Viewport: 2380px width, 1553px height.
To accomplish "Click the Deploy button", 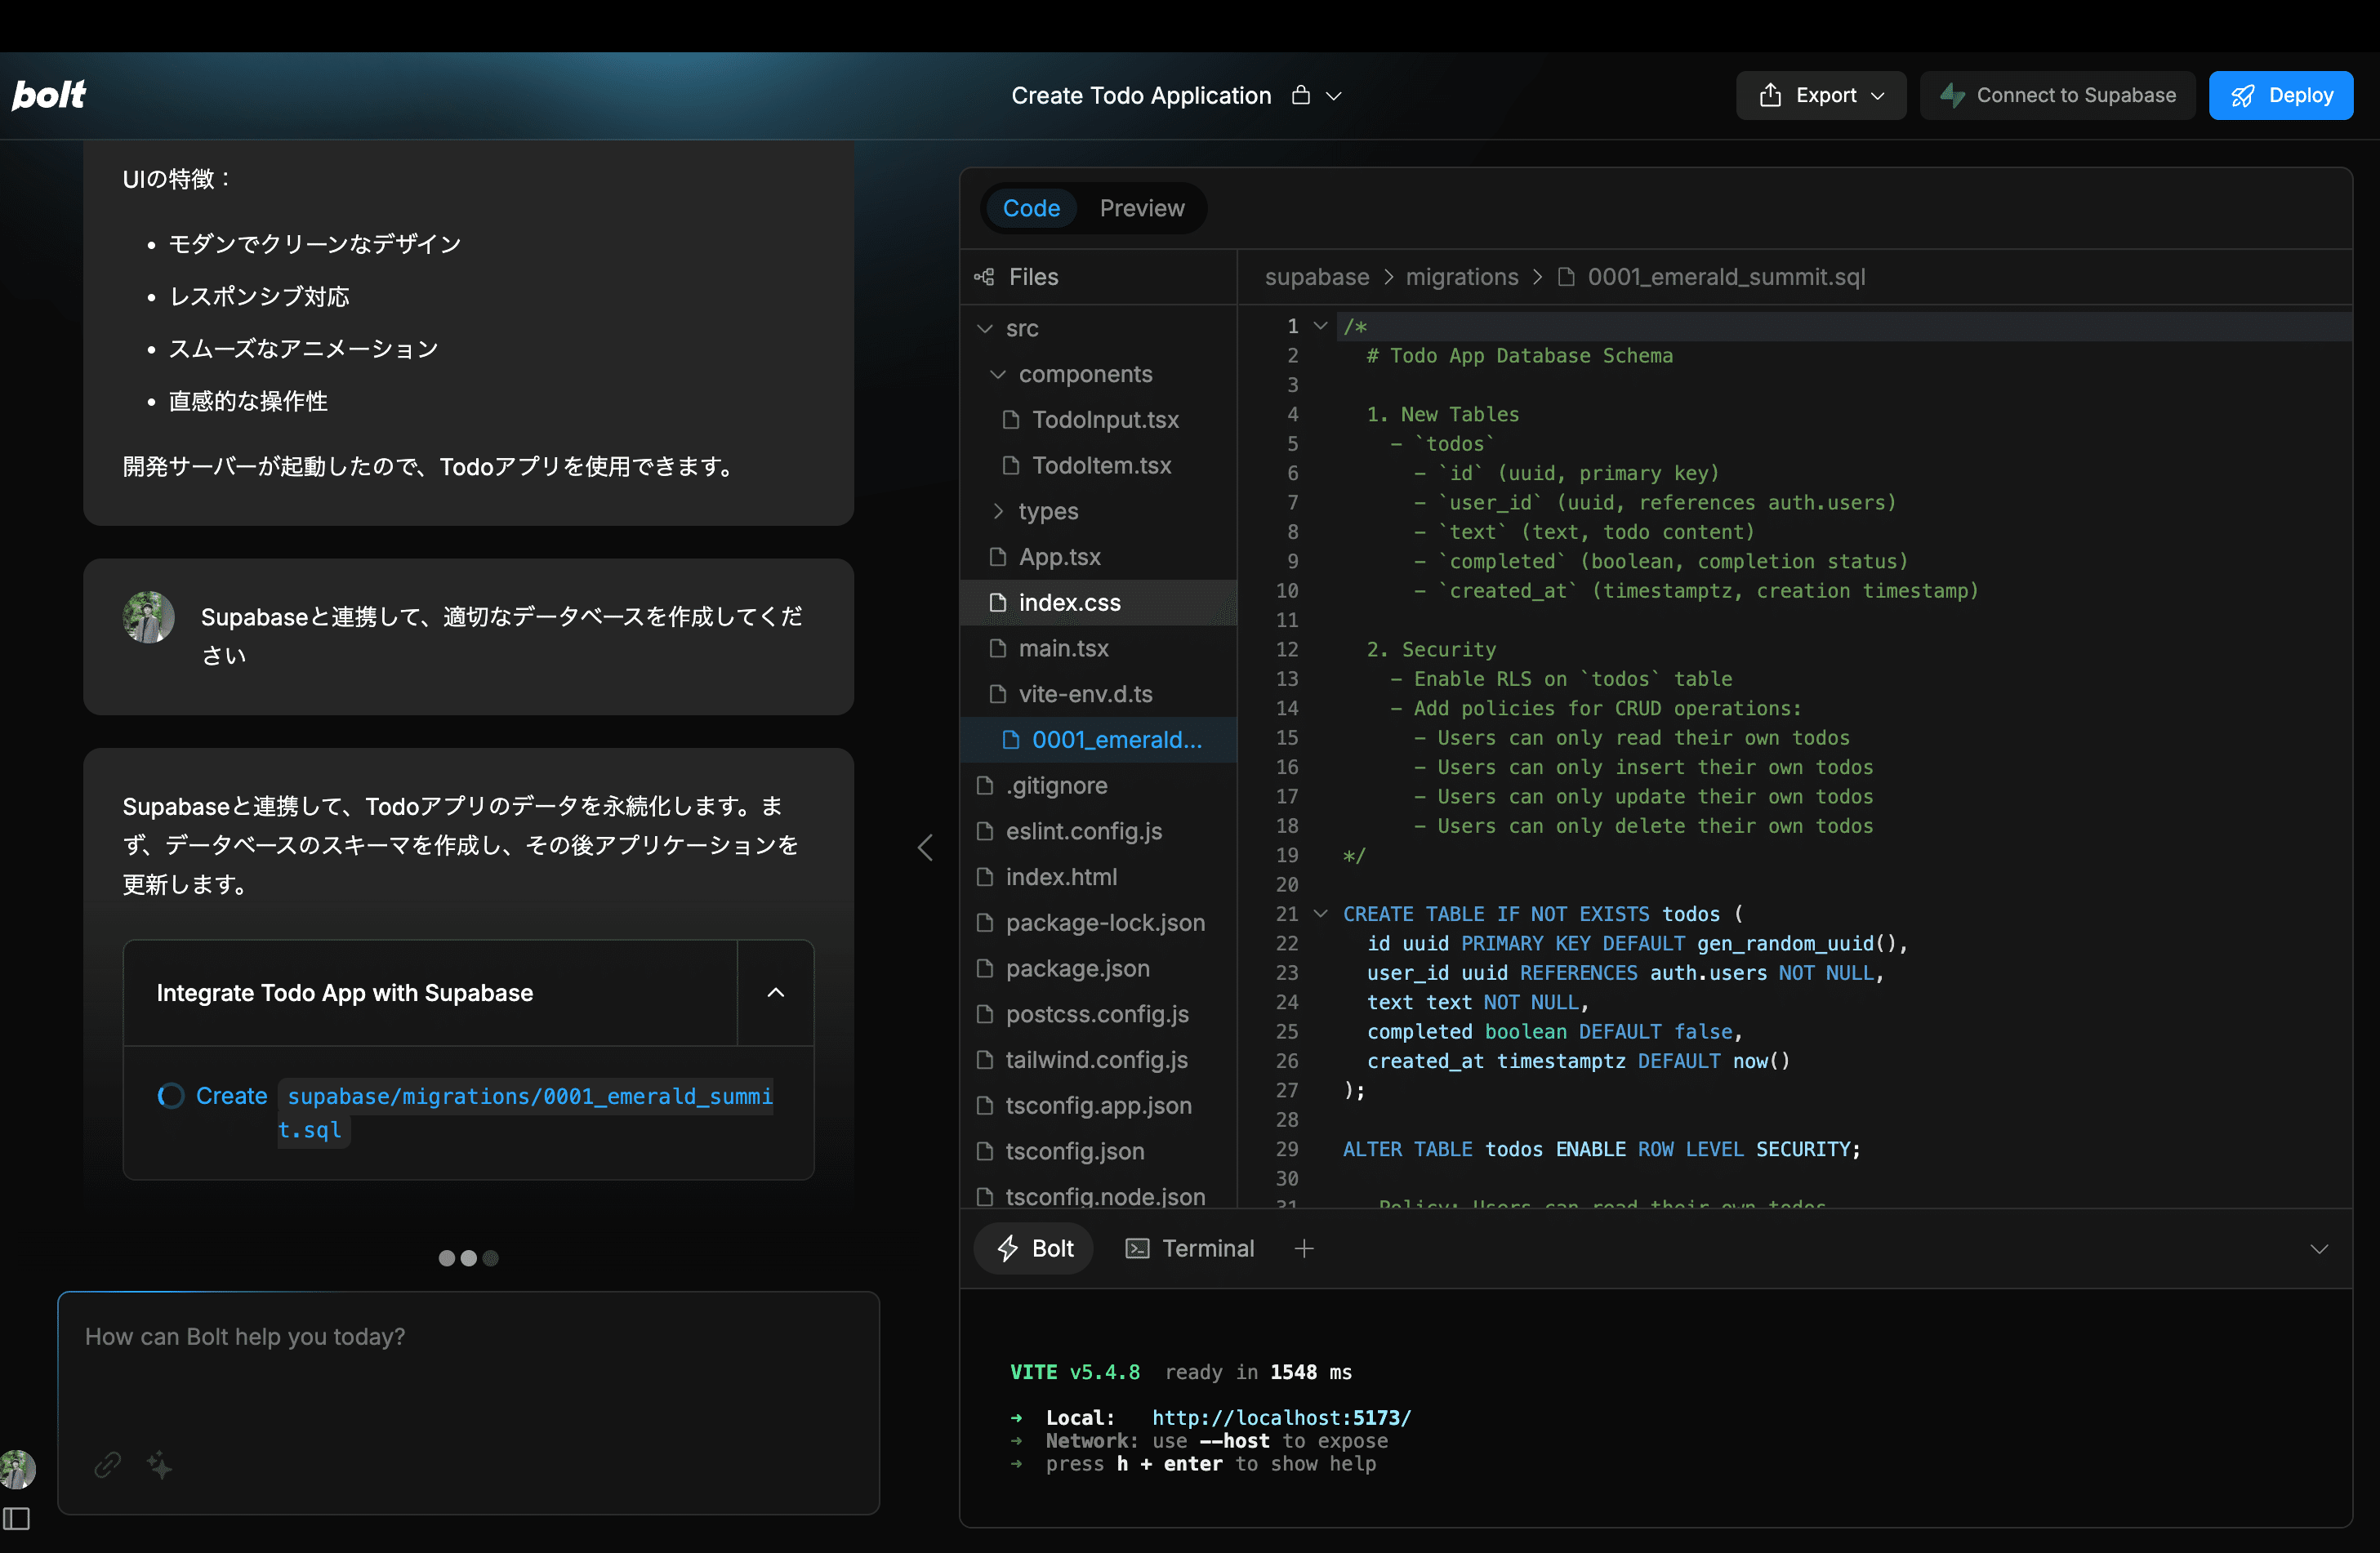I will [2280, 95].
